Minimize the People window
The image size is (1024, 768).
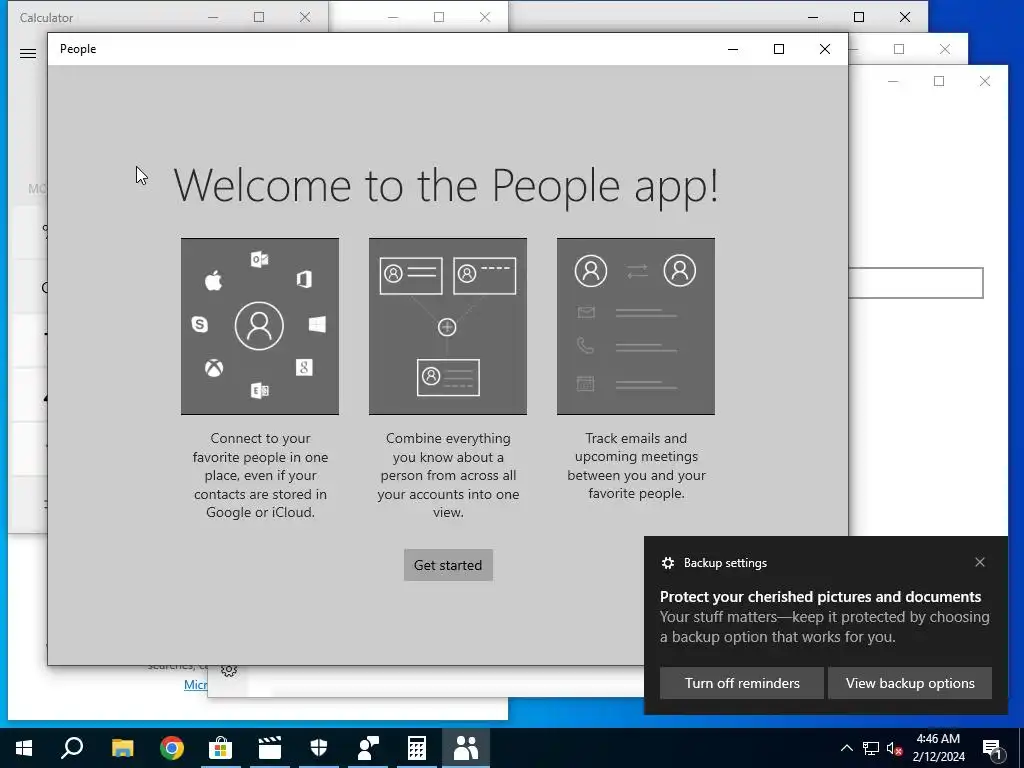pos(733,49)
